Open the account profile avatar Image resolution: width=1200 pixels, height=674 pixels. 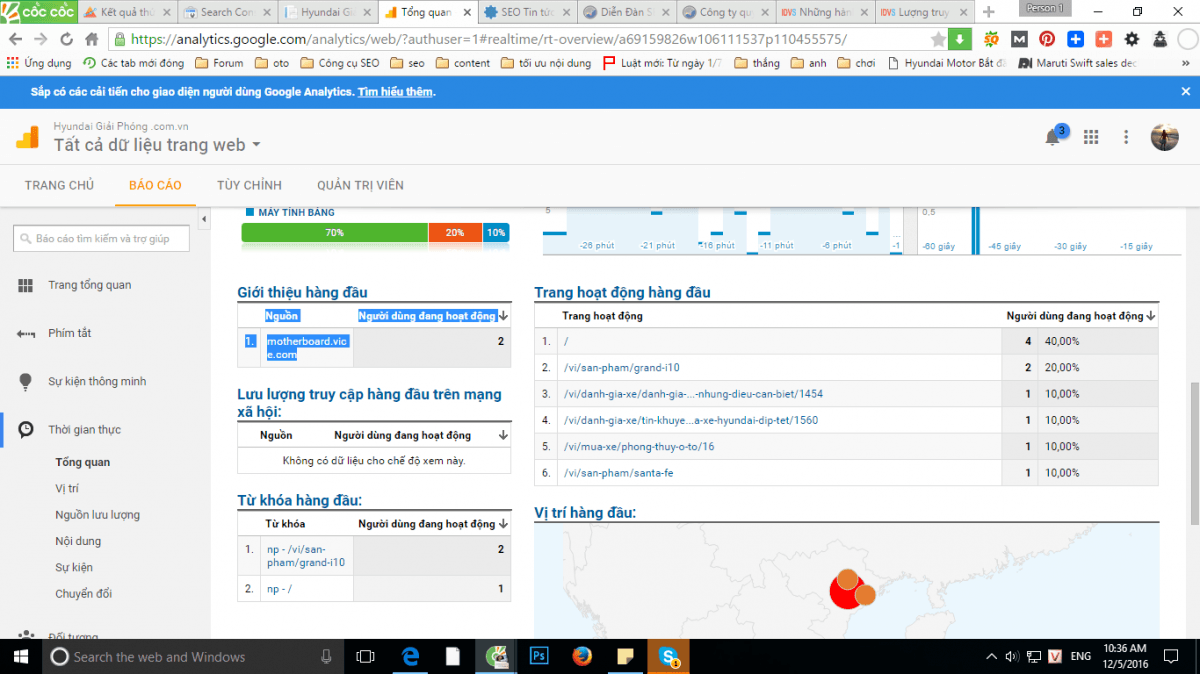[x=1164, y=137]
